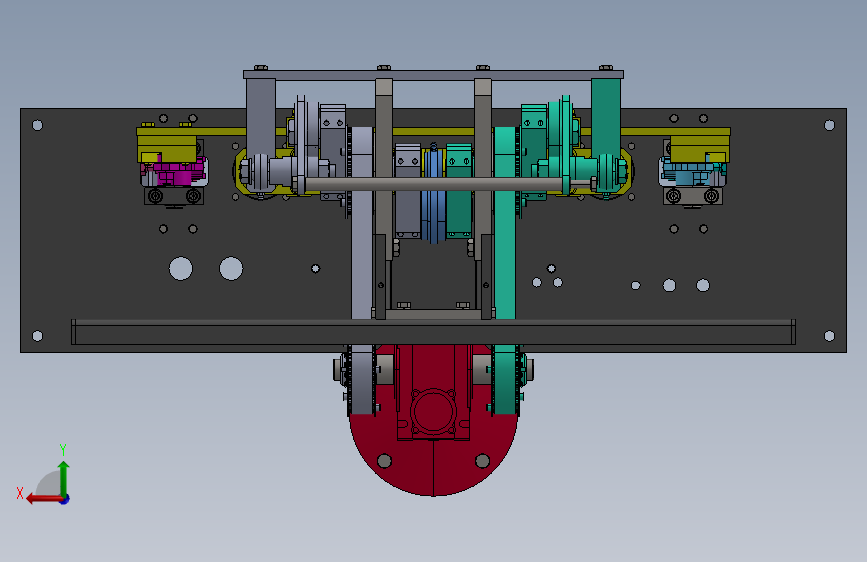Select the gray bearing block beside blue pulley

tap(408, 190)
